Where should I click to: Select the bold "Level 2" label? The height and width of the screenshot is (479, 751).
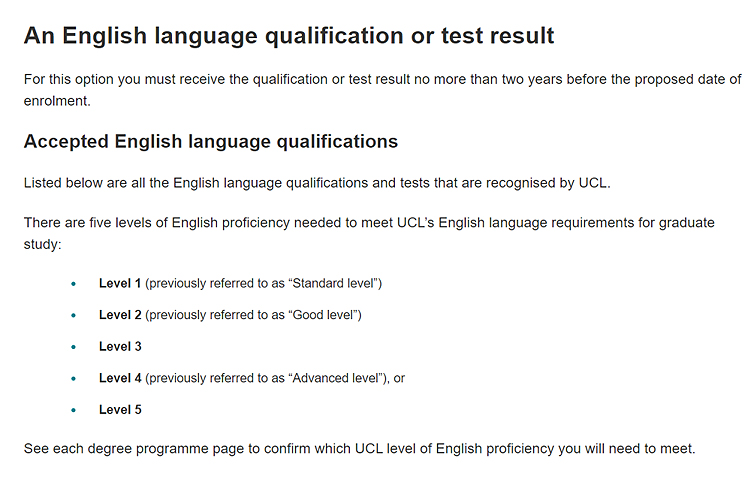point(120,315)
